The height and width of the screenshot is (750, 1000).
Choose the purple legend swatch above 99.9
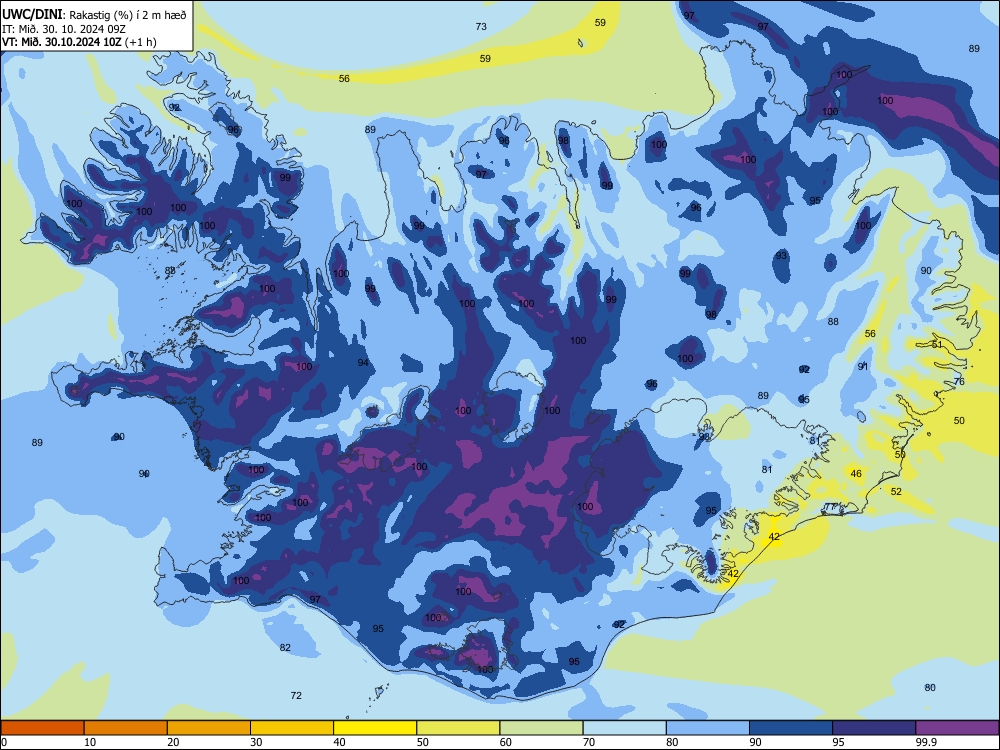(957, 728)
